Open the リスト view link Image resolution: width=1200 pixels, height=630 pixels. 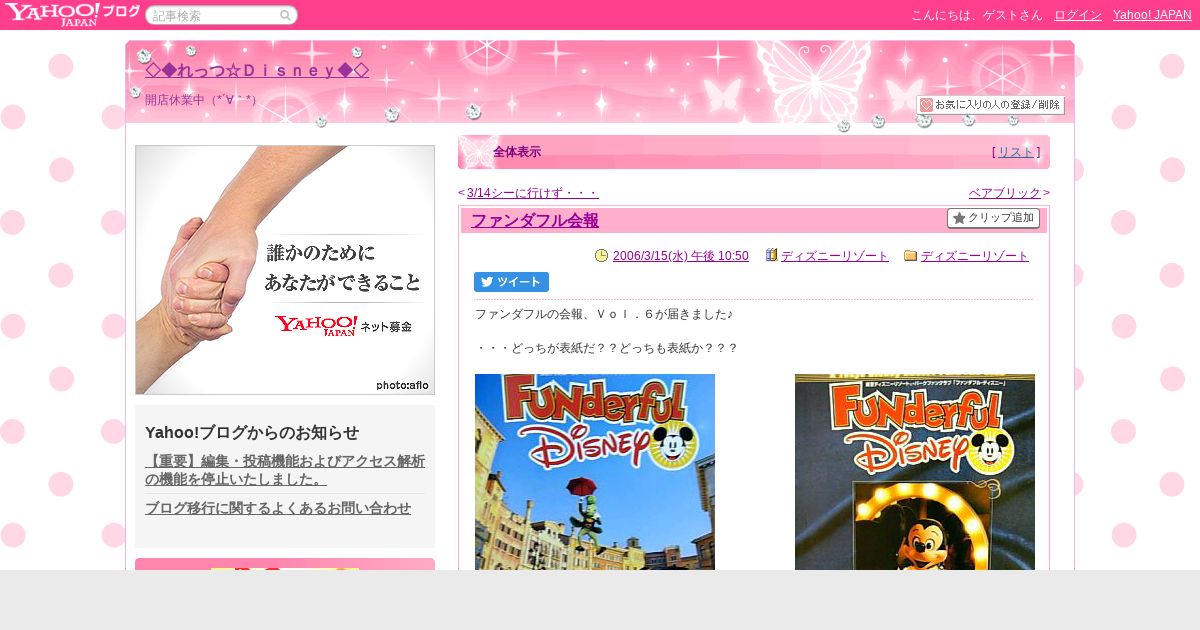tap(1016, 152)
